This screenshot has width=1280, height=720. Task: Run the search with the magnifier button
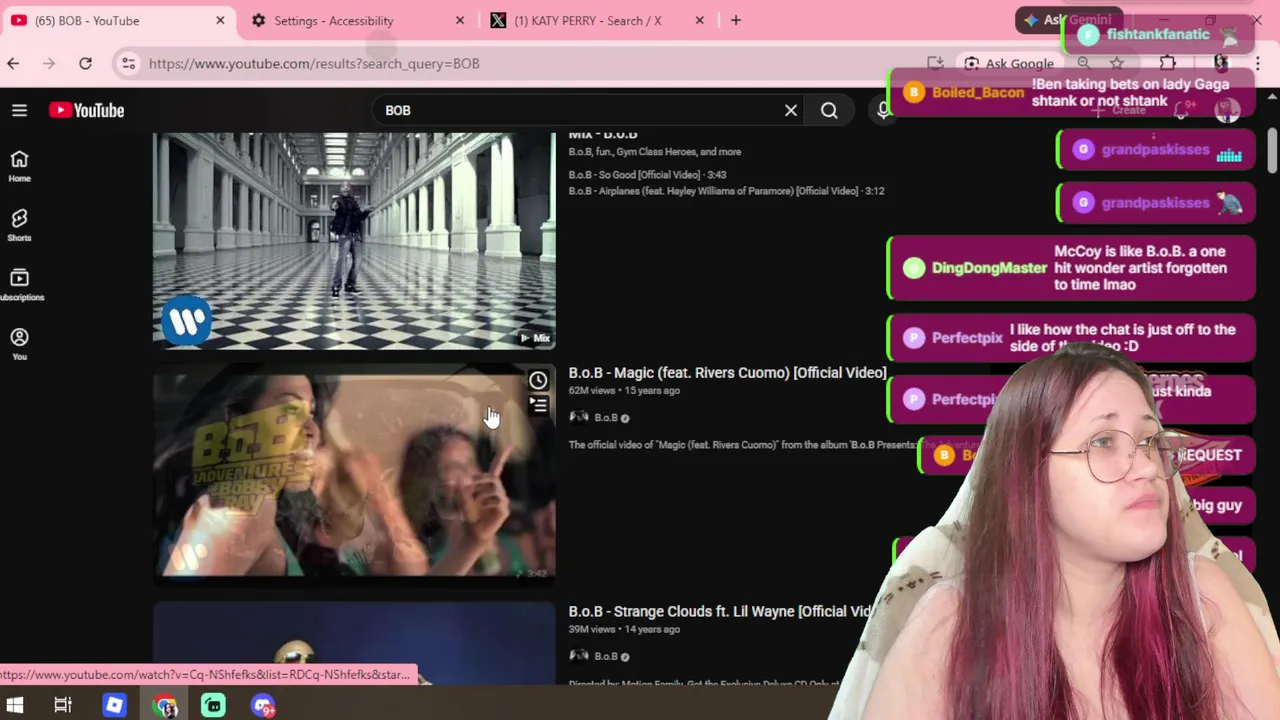pos(829,110)
